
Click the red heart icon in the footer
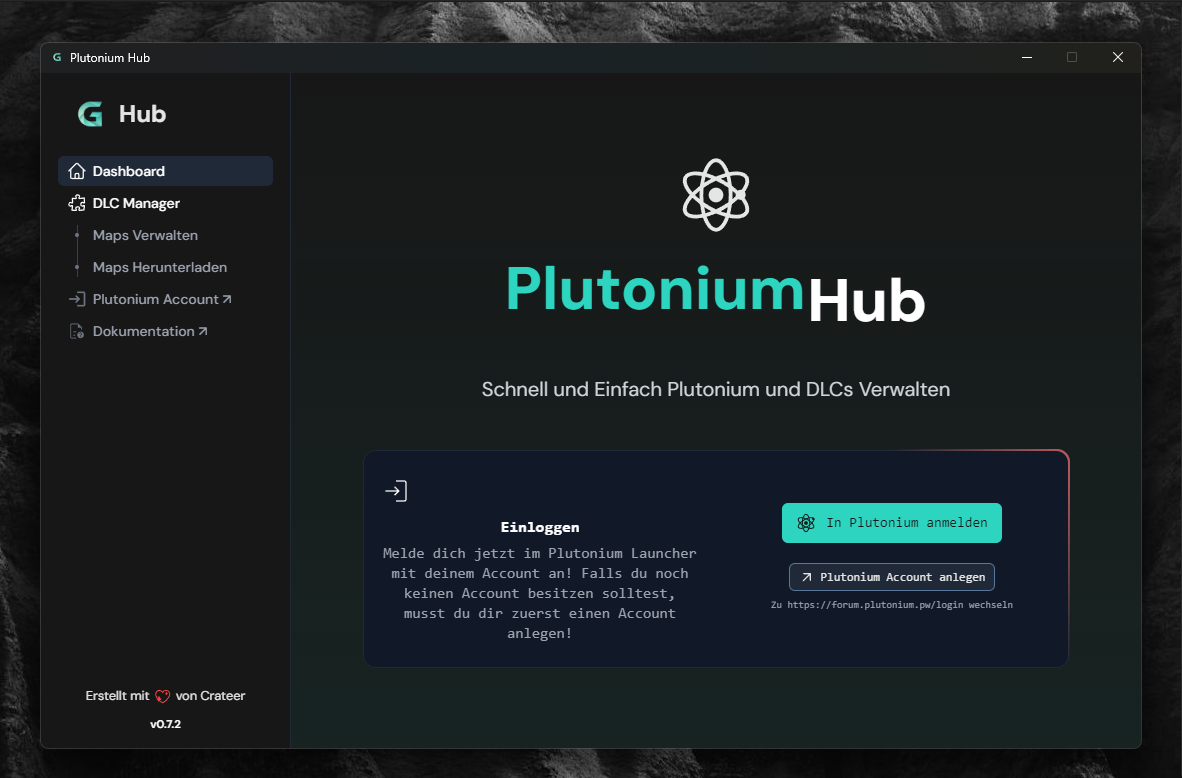[161, 695]
